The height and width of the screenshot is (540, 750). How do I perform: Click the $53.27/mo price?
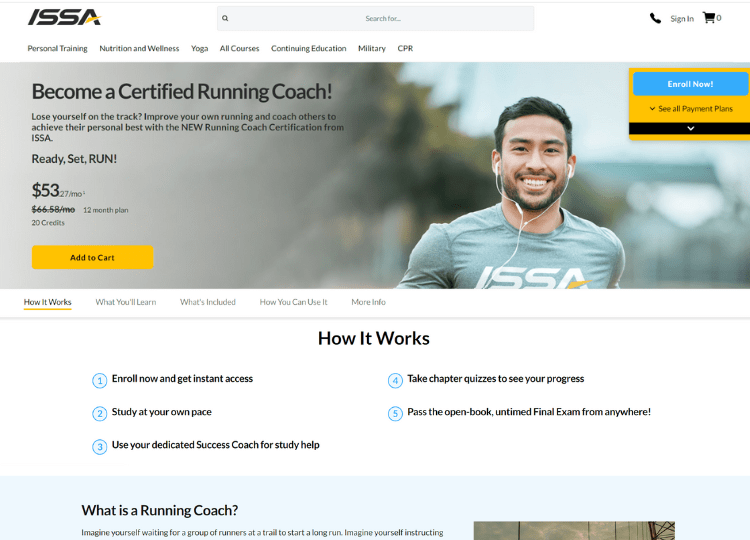(x=58, y=191)
